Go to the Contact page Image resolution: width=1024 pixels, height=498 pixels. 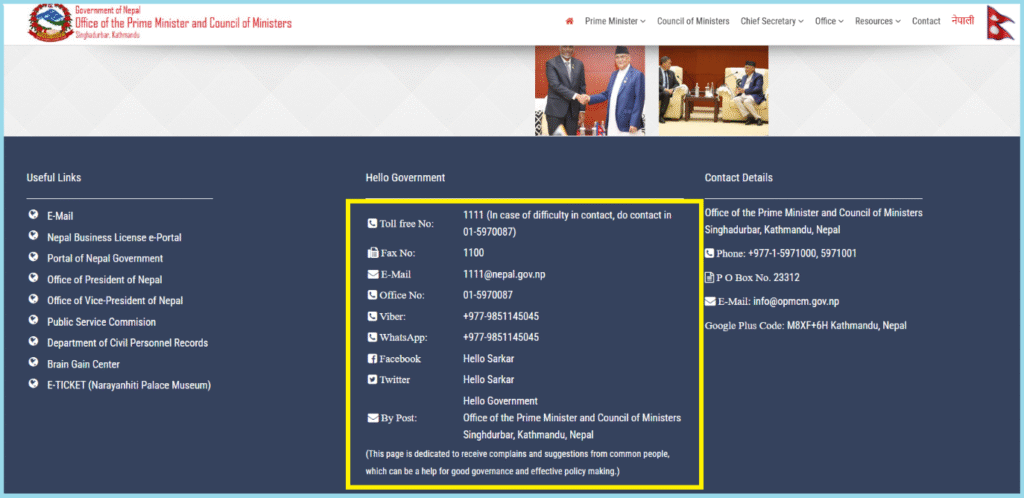(x=926, y=21)
